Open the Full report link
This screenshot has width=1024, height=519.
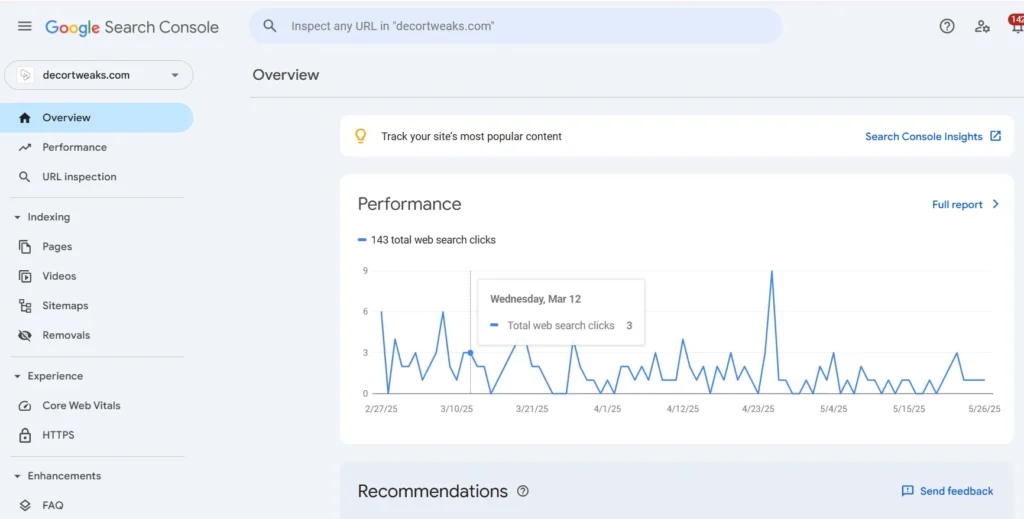coord(965,204)
